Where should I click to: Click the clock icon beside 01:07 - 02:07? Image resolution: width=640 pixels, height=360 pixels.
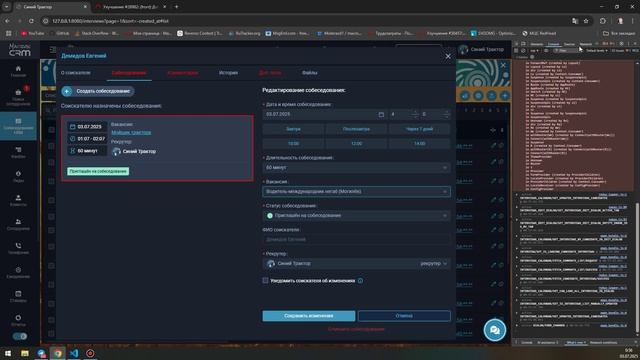click(73, 139)
